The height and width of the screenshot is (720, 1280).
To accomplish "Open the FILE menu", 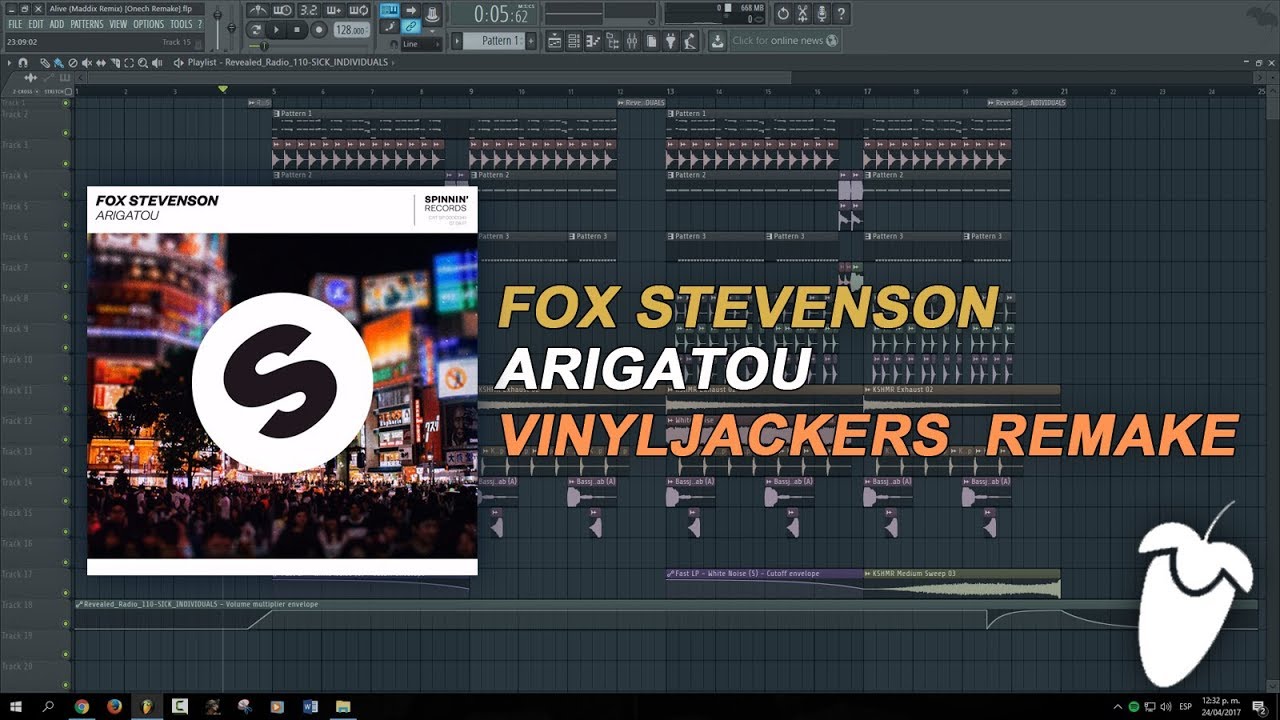I will click(15, 24).
